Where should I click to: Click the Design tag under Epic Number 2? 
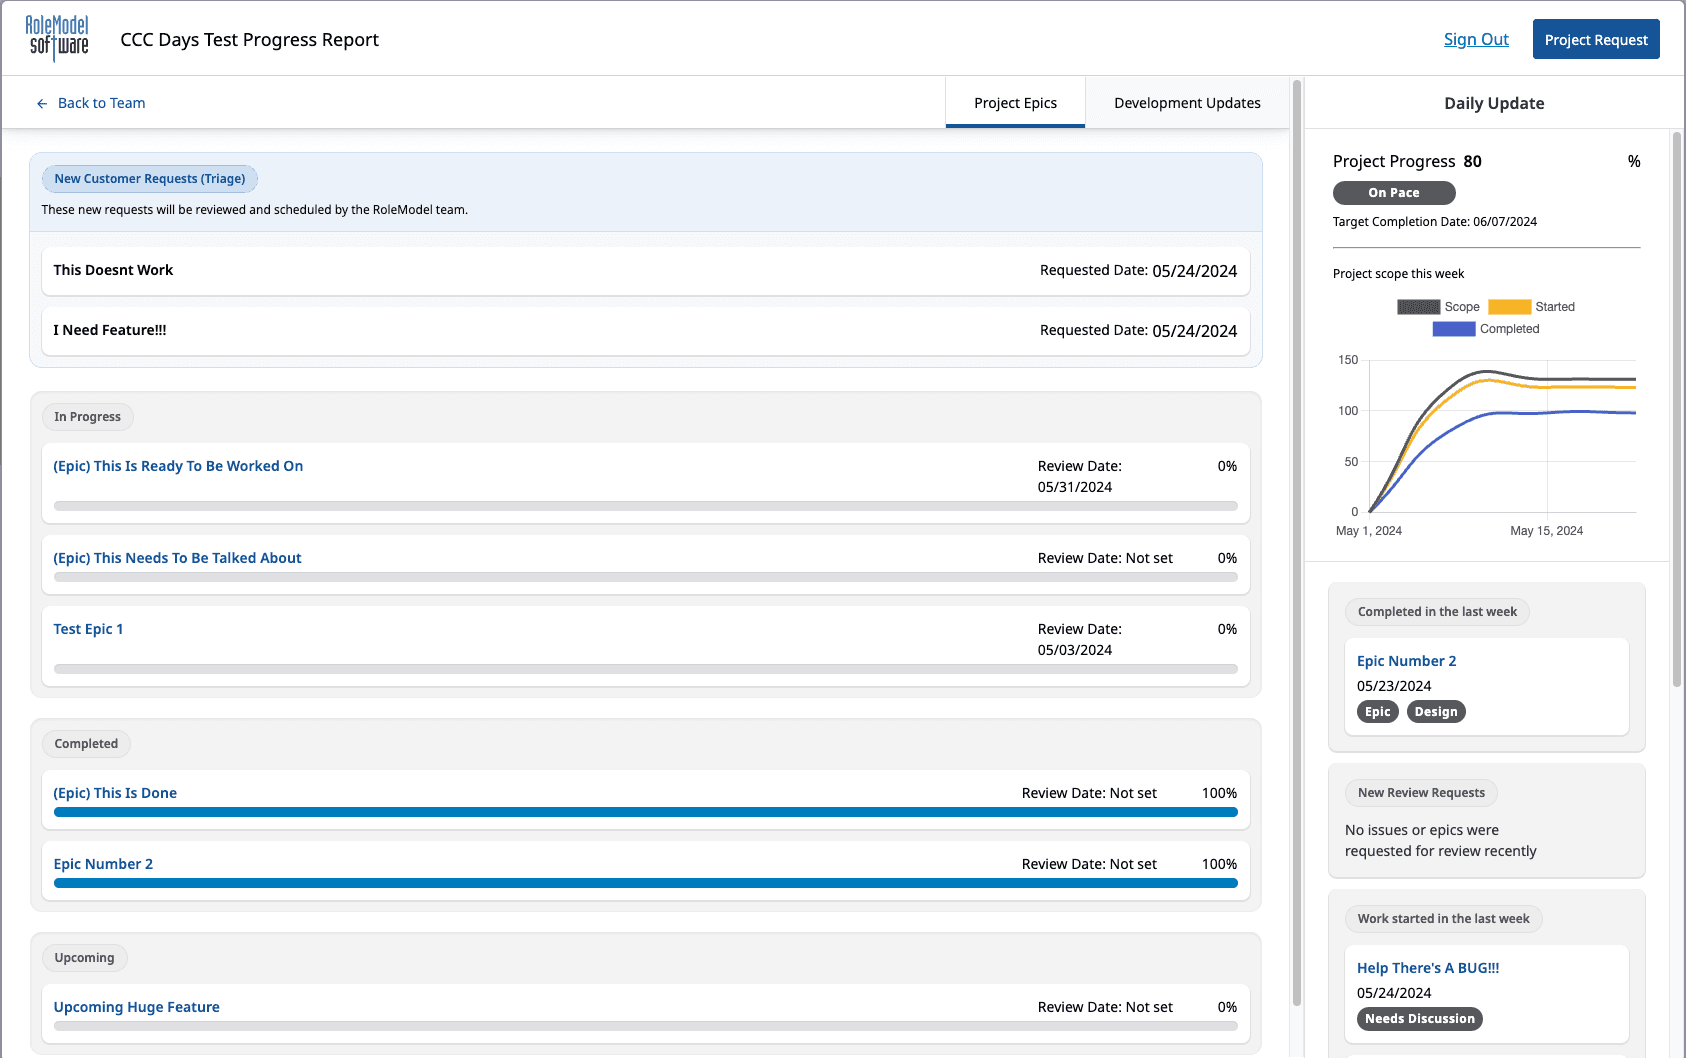[x=1436, y=712]
